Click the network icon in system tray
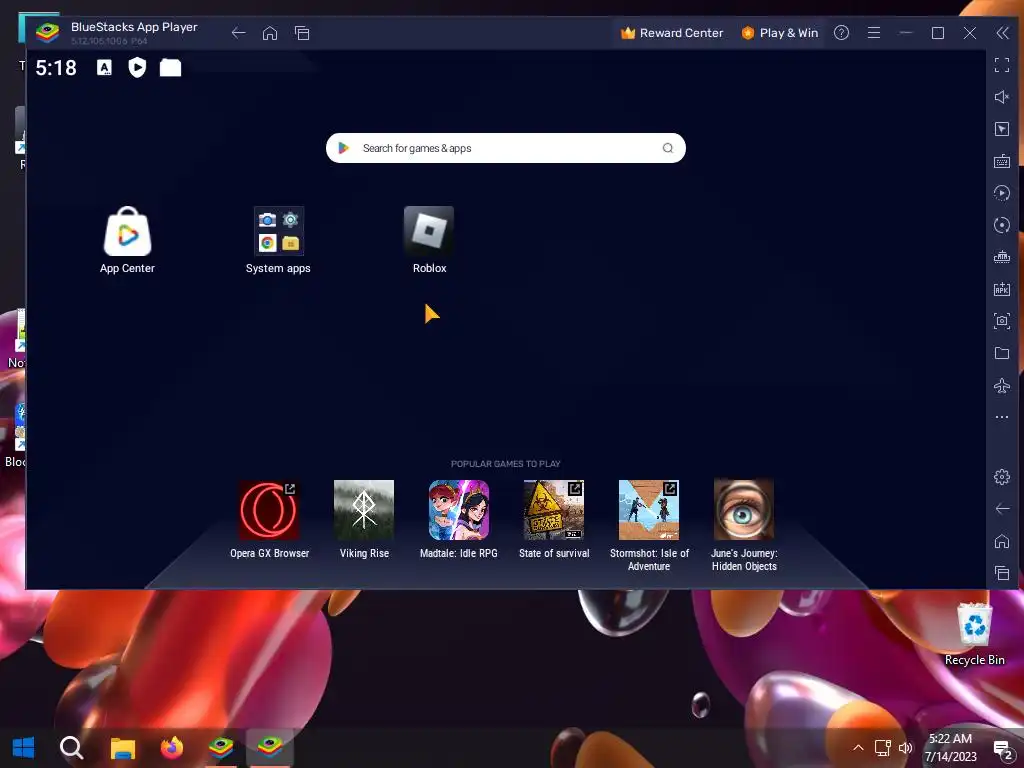Screen dimensions: 1024x768 pyautogui.click(x=882, y=748)
